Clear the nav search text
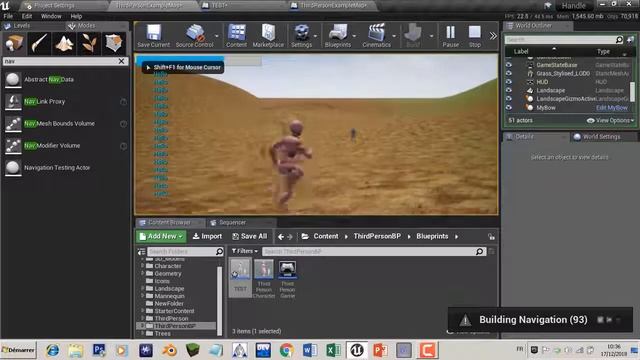 point(121,61)
